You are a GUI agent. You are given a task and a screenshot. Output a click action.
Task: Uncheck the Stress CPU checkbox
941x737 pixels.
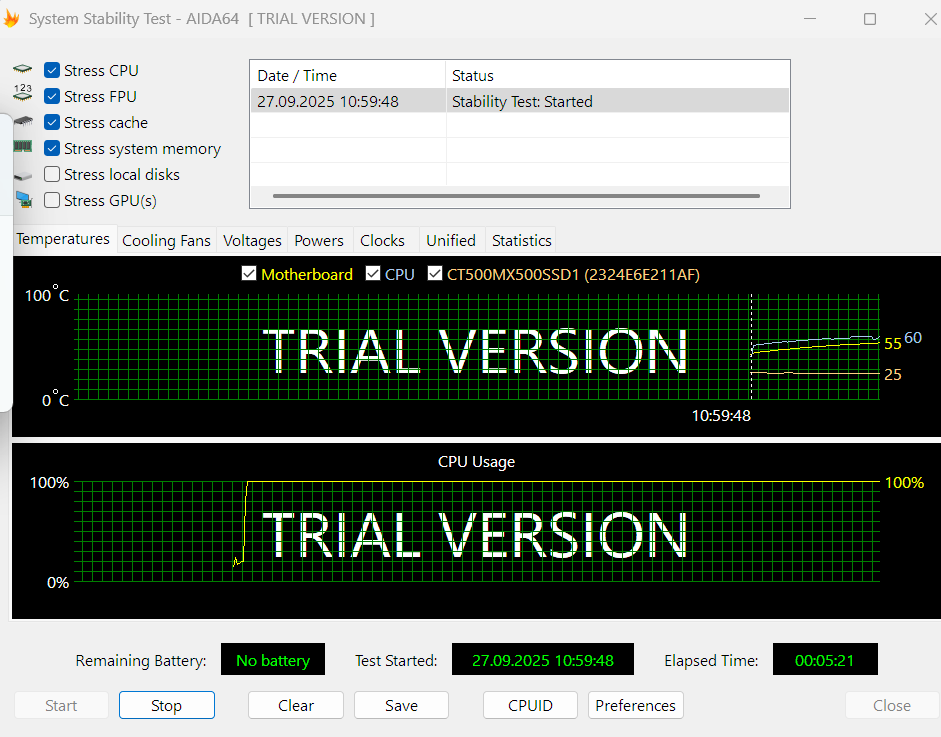(52, 70)
